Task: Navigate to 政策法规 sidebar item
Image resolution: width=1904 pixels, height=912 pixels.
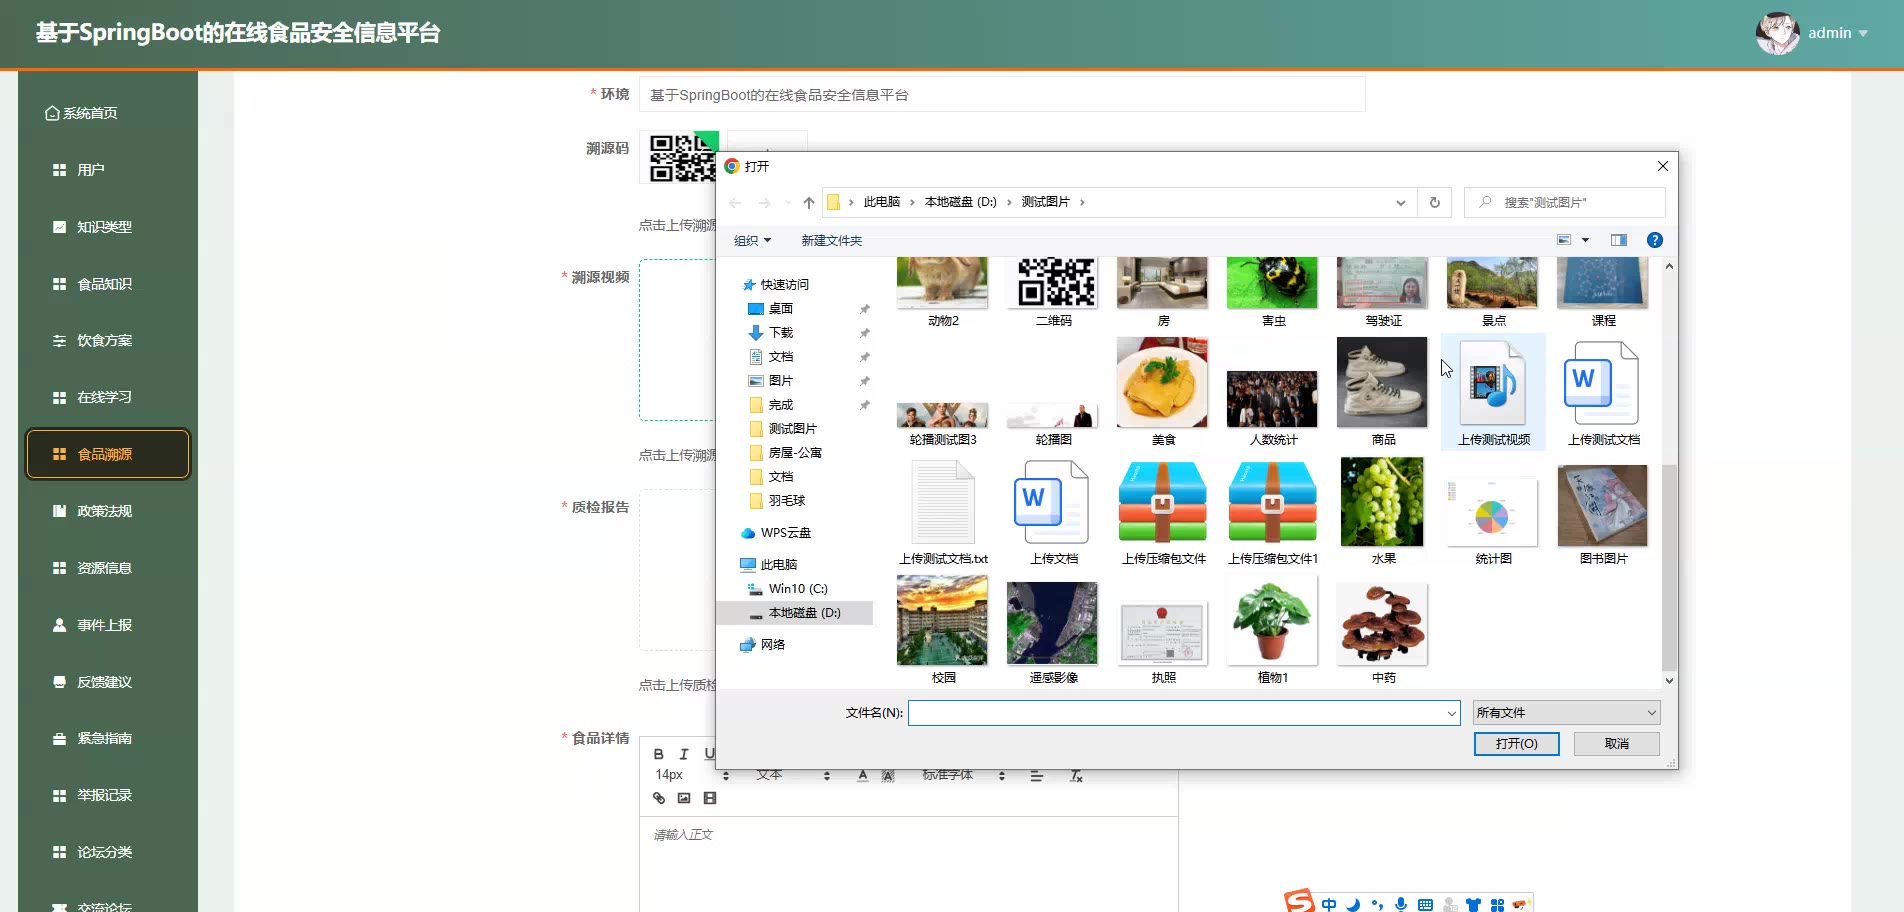Action: pyautogui.click(x=105, y=511)
